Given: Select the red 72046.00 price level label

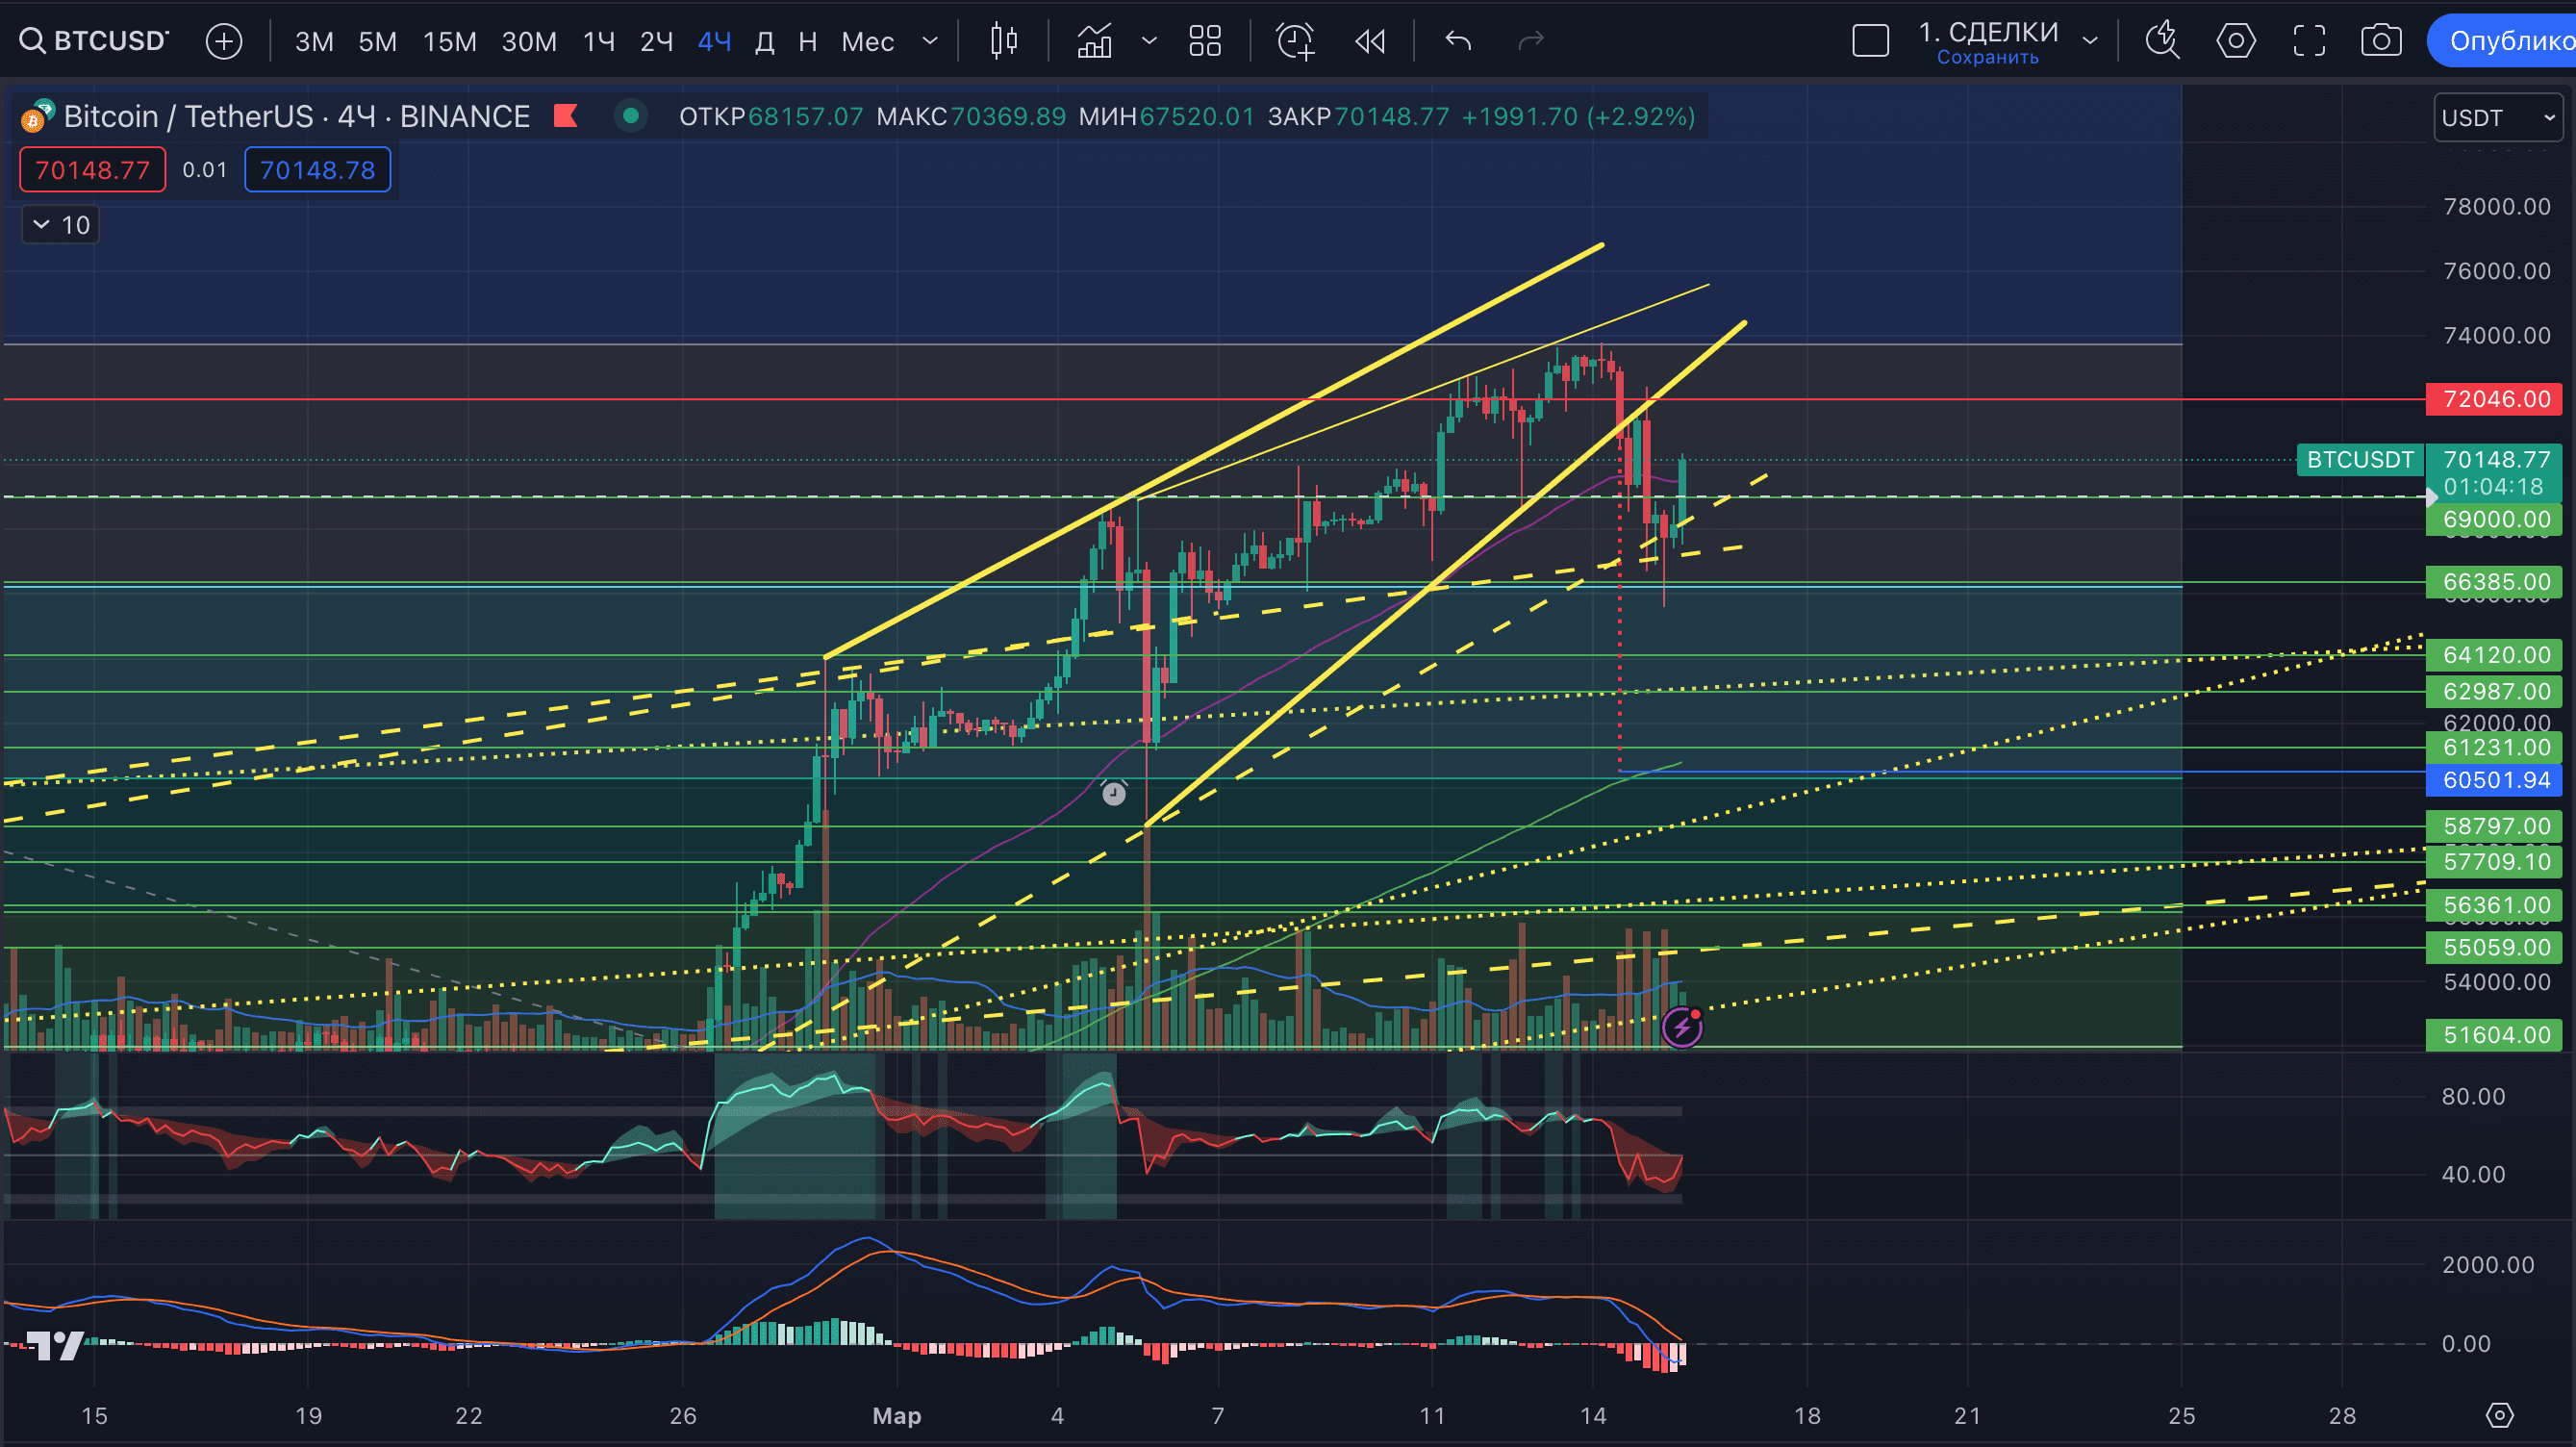Looking at the screenshot, I should [2494, 399].
